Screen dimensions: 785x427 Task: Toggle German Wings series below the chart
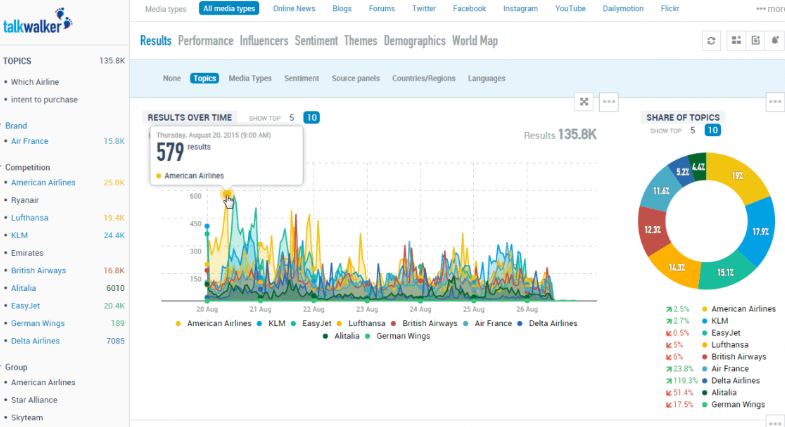tap(398, 336)
